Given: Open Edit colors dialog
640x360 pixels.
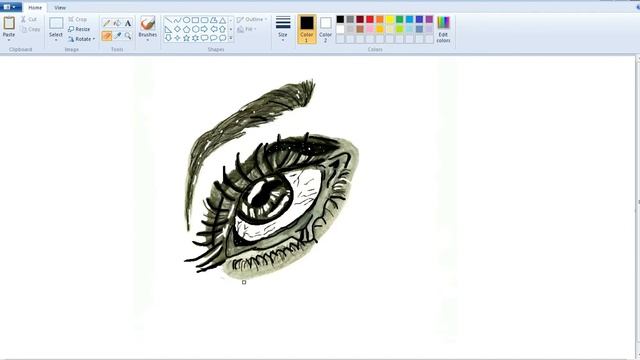Looking at the screenshot, I should [x=444, y=29].
